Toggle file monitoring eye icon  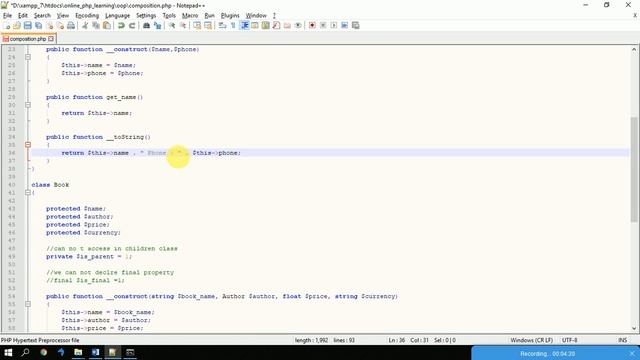click(x=298, y=25)
